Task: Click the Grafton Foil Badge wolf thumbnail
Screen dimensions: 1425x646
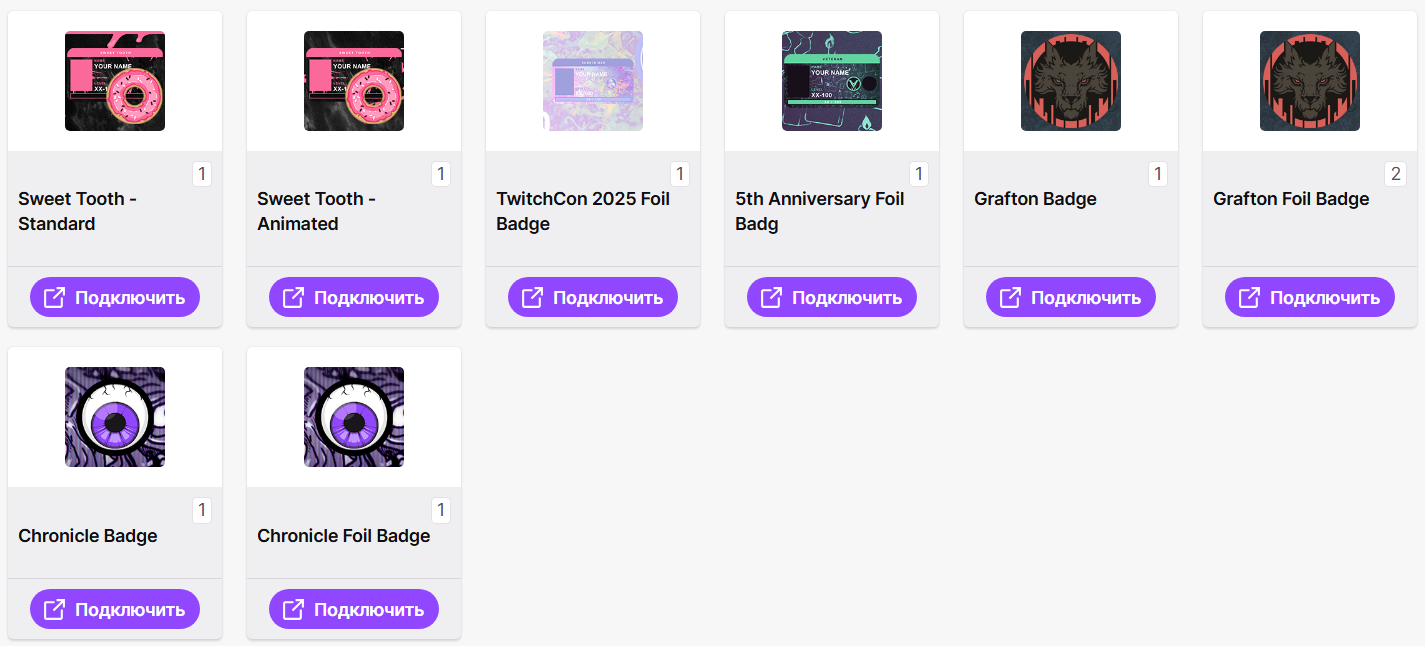Action: point(1310,81)
